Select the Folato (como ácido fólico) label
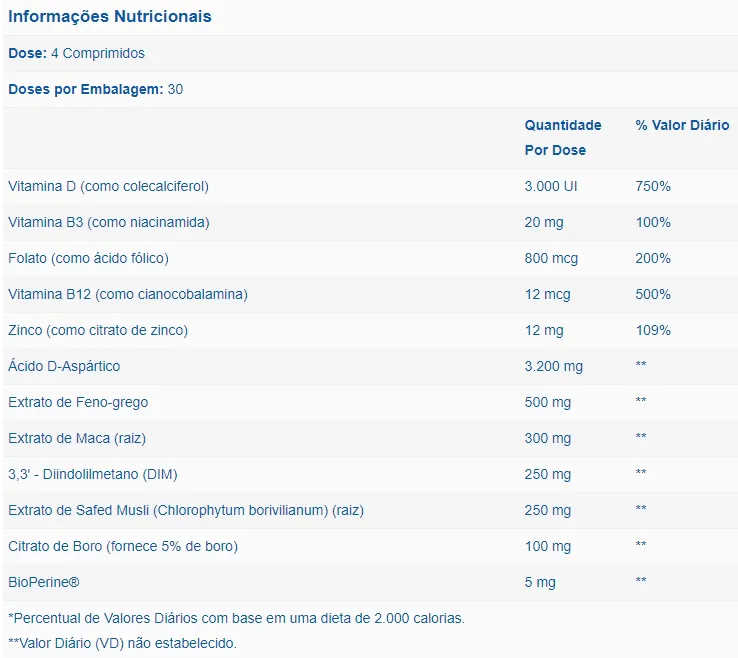The image size is (738, 658). [88, 258]
